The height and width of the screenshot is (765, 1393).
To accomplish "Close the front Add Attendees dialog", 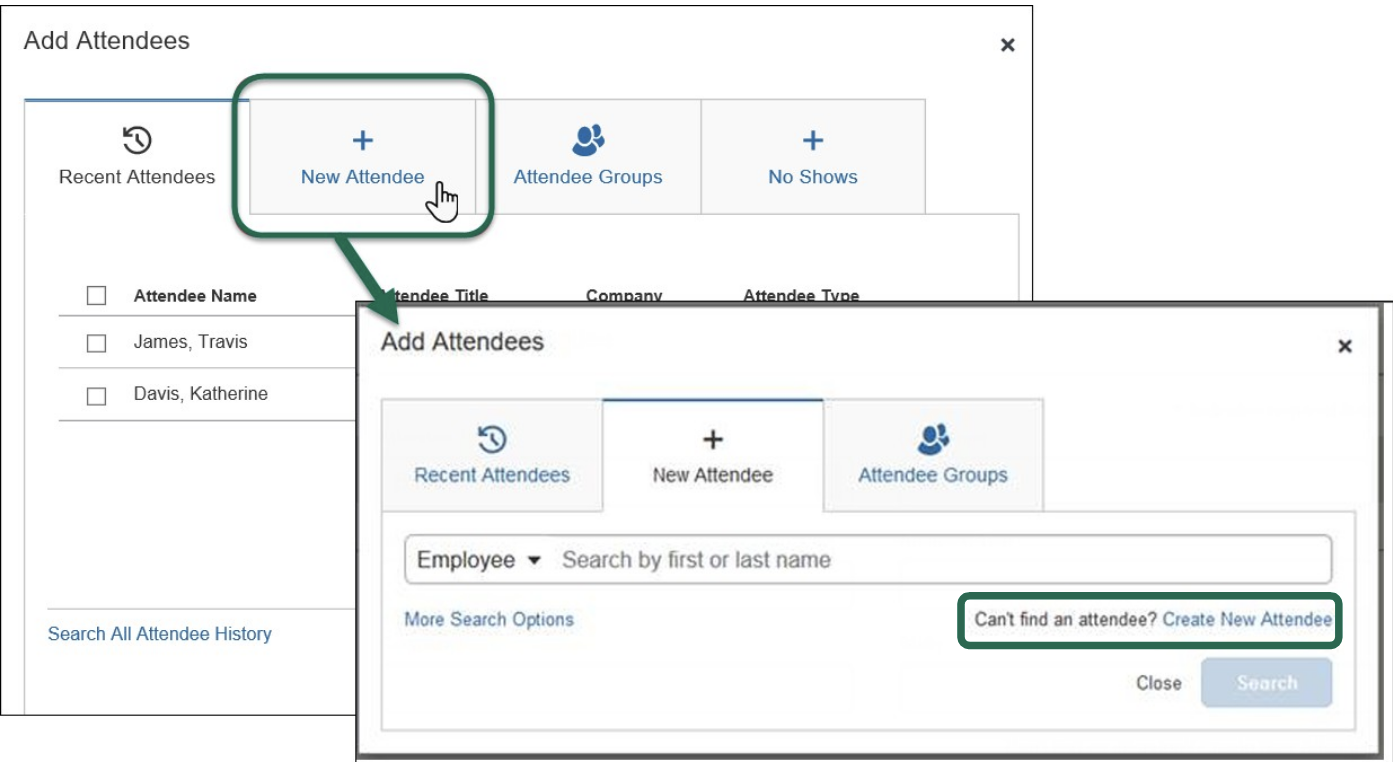I will 1345,346.
